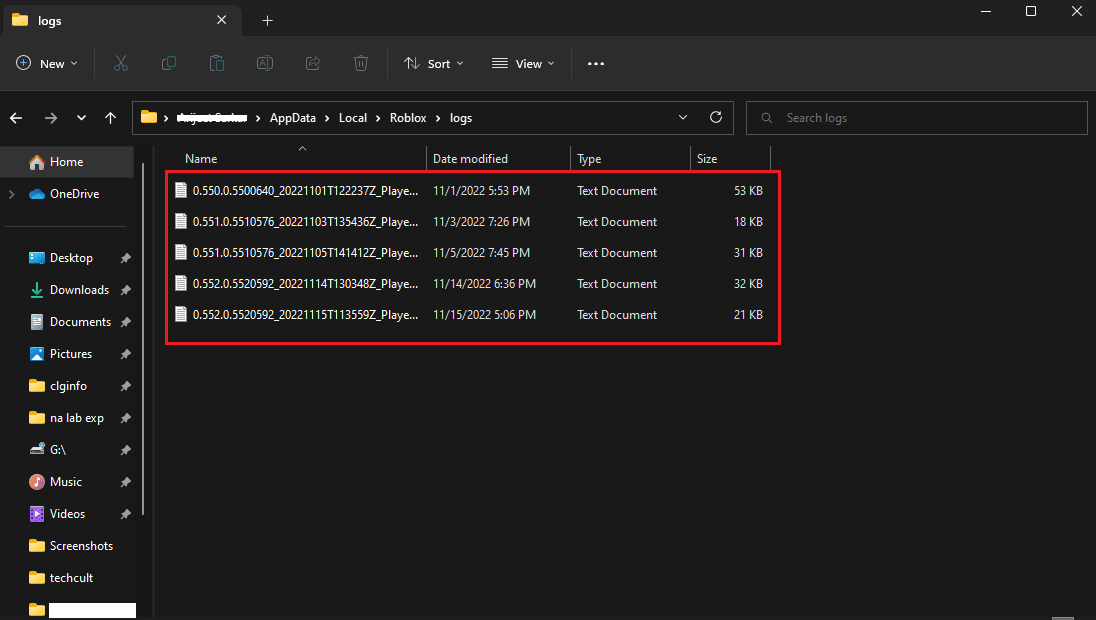Open the View dropdown menu
The height and width of the screenshot is (620, 1096).
(523, 63)
